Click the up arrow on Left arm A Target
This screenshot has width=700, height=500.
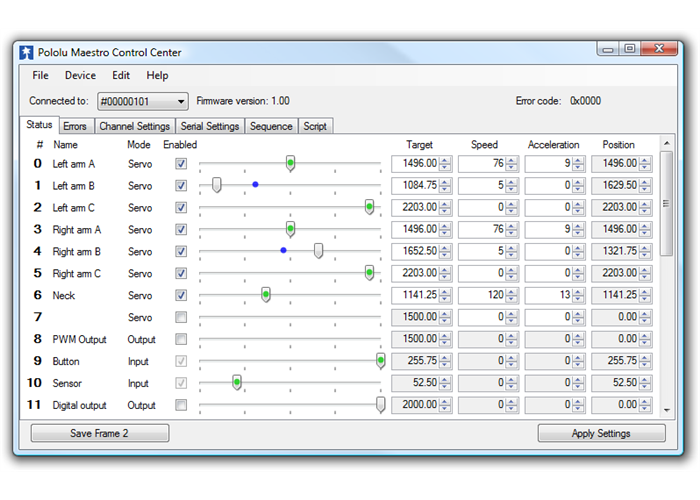coord(445,160)
